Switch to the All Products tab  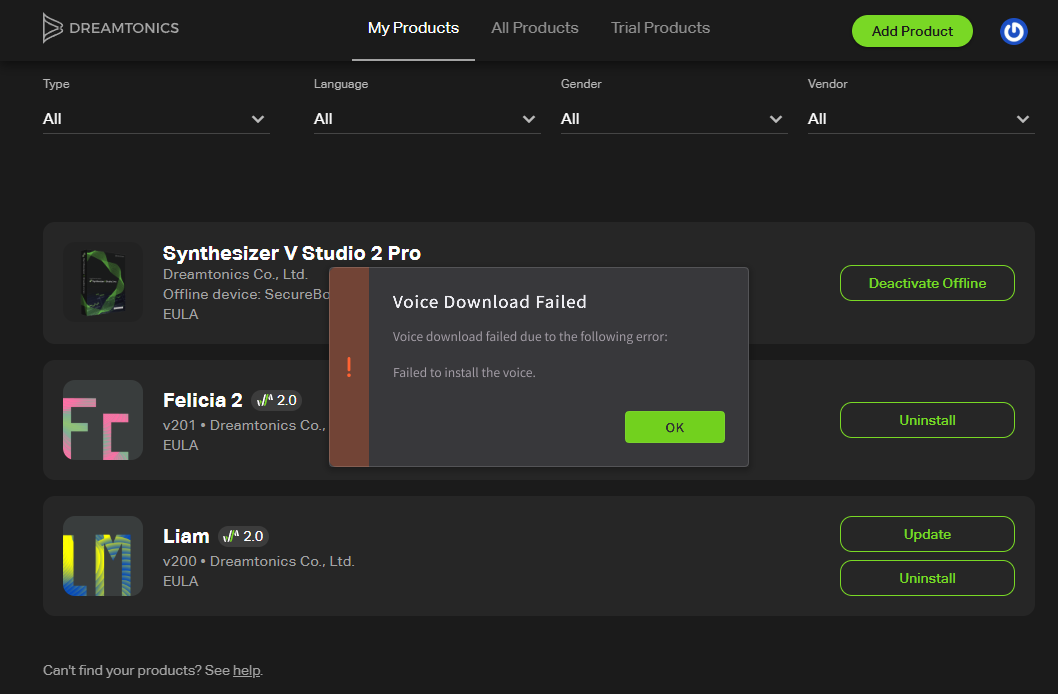point(534,28)
